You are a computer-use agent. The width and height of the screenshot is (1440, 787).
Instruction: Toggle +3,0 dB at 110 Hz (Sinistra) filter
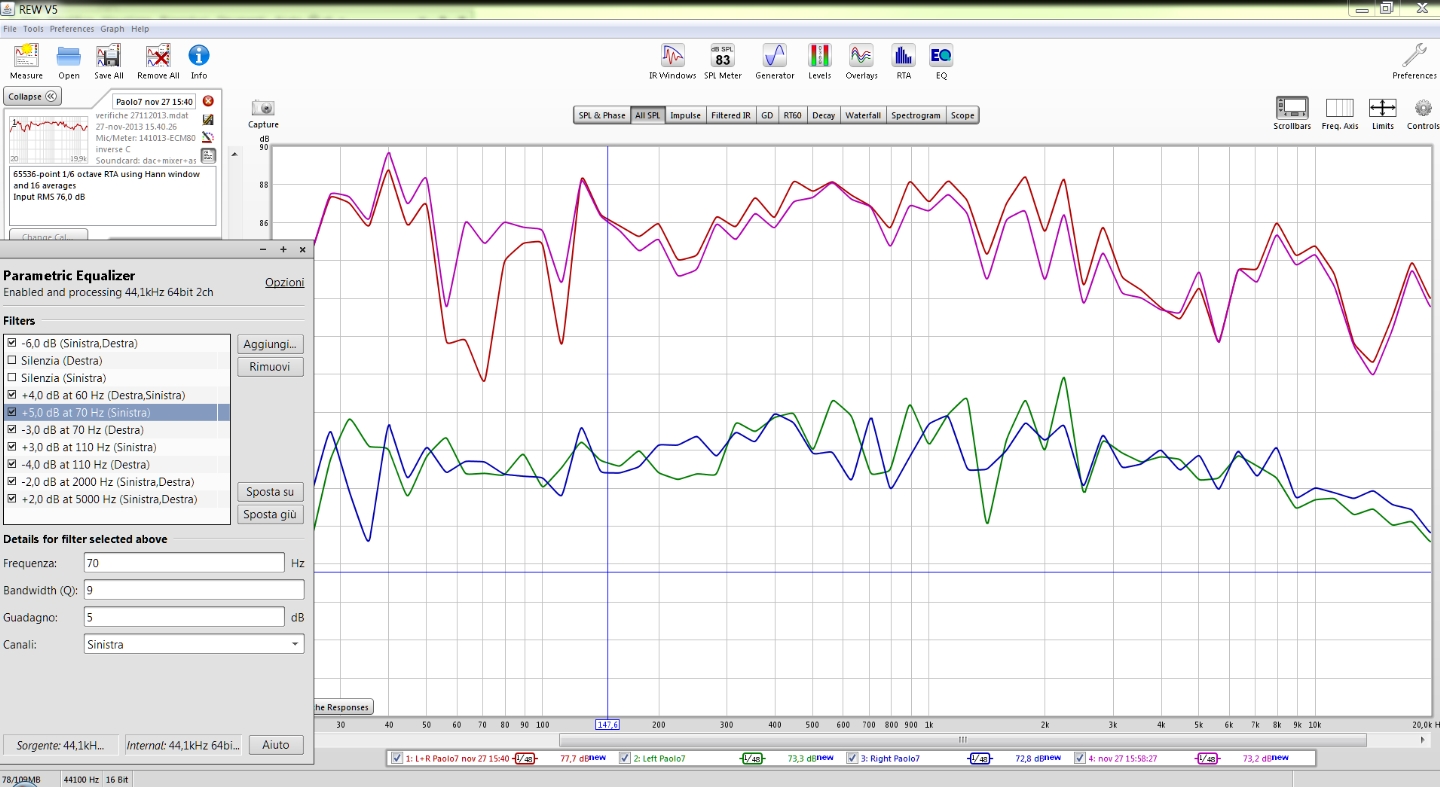click(12, 447)
